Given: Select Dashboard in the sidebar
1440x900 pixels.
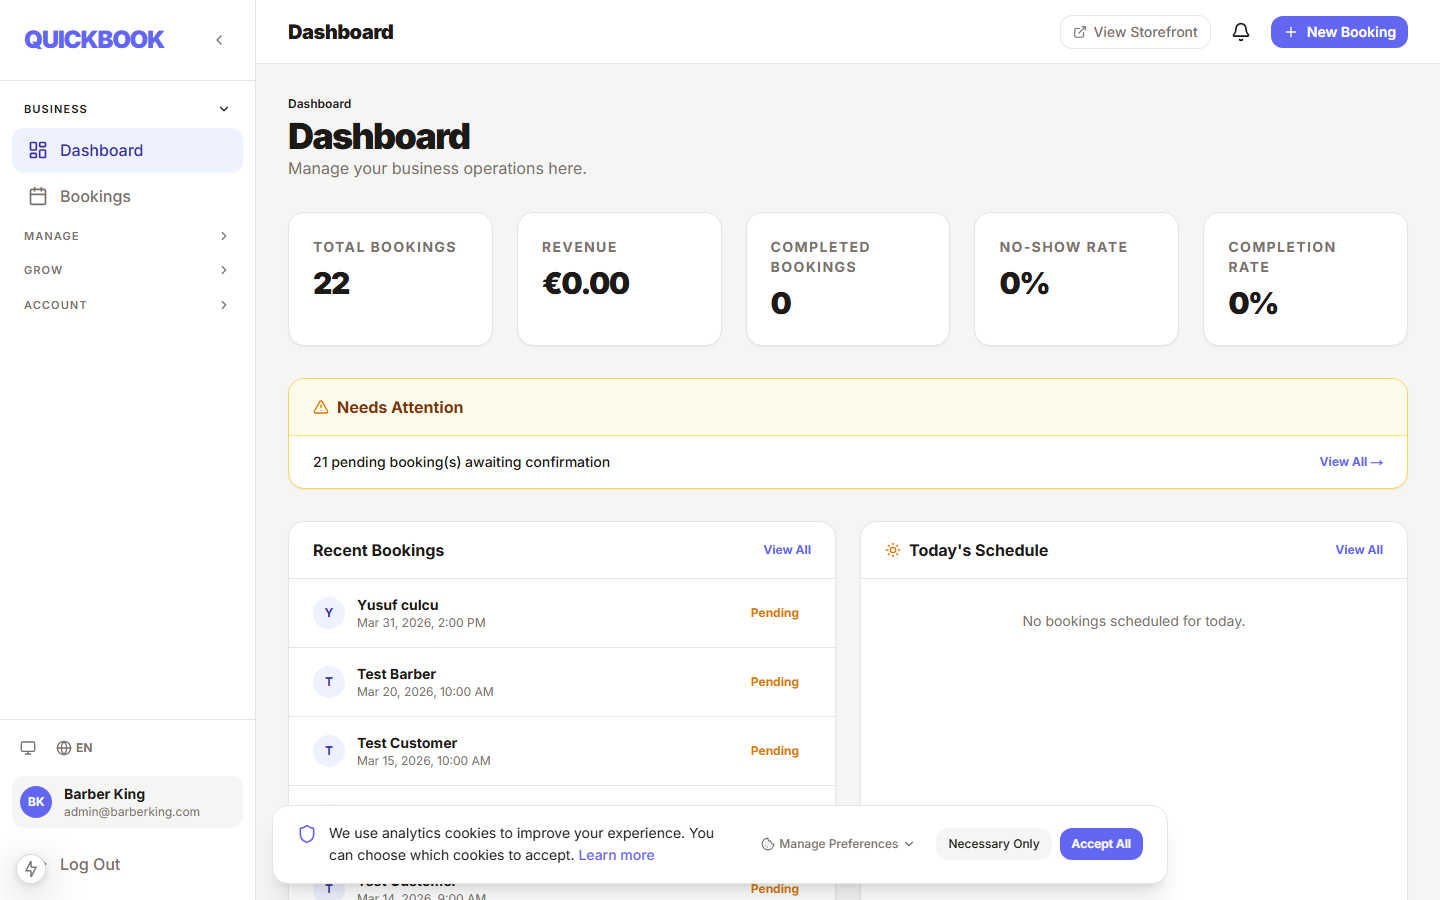Looking at the screenshot, I should click(x=101, y=150).
